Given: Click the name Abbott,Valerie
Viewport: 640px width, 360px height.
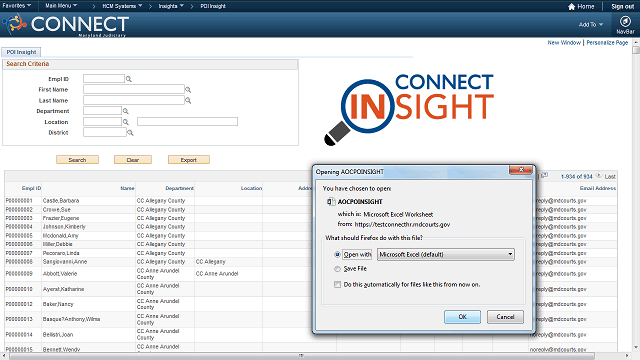Looking at the screenshot, I should pyautogui.click(x=60, y=274).
